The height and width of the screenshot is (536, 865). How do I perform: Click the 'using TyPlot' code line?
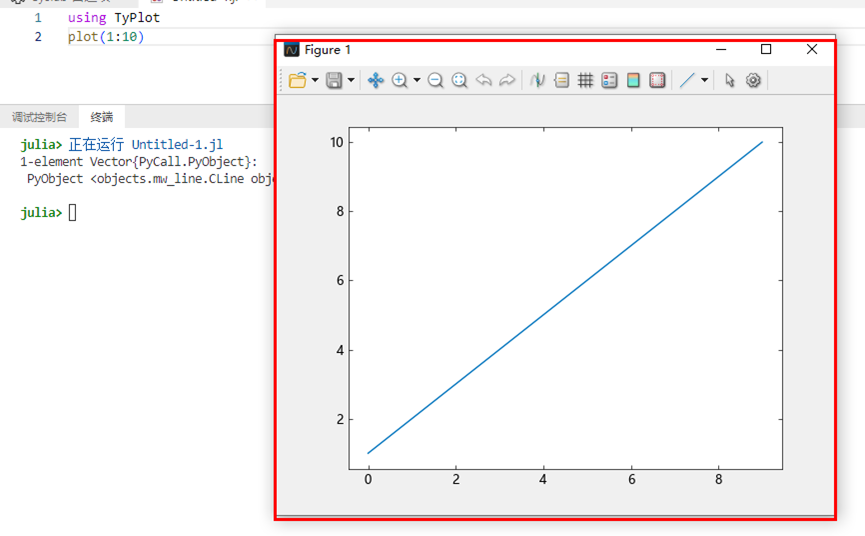pos(114,18)
